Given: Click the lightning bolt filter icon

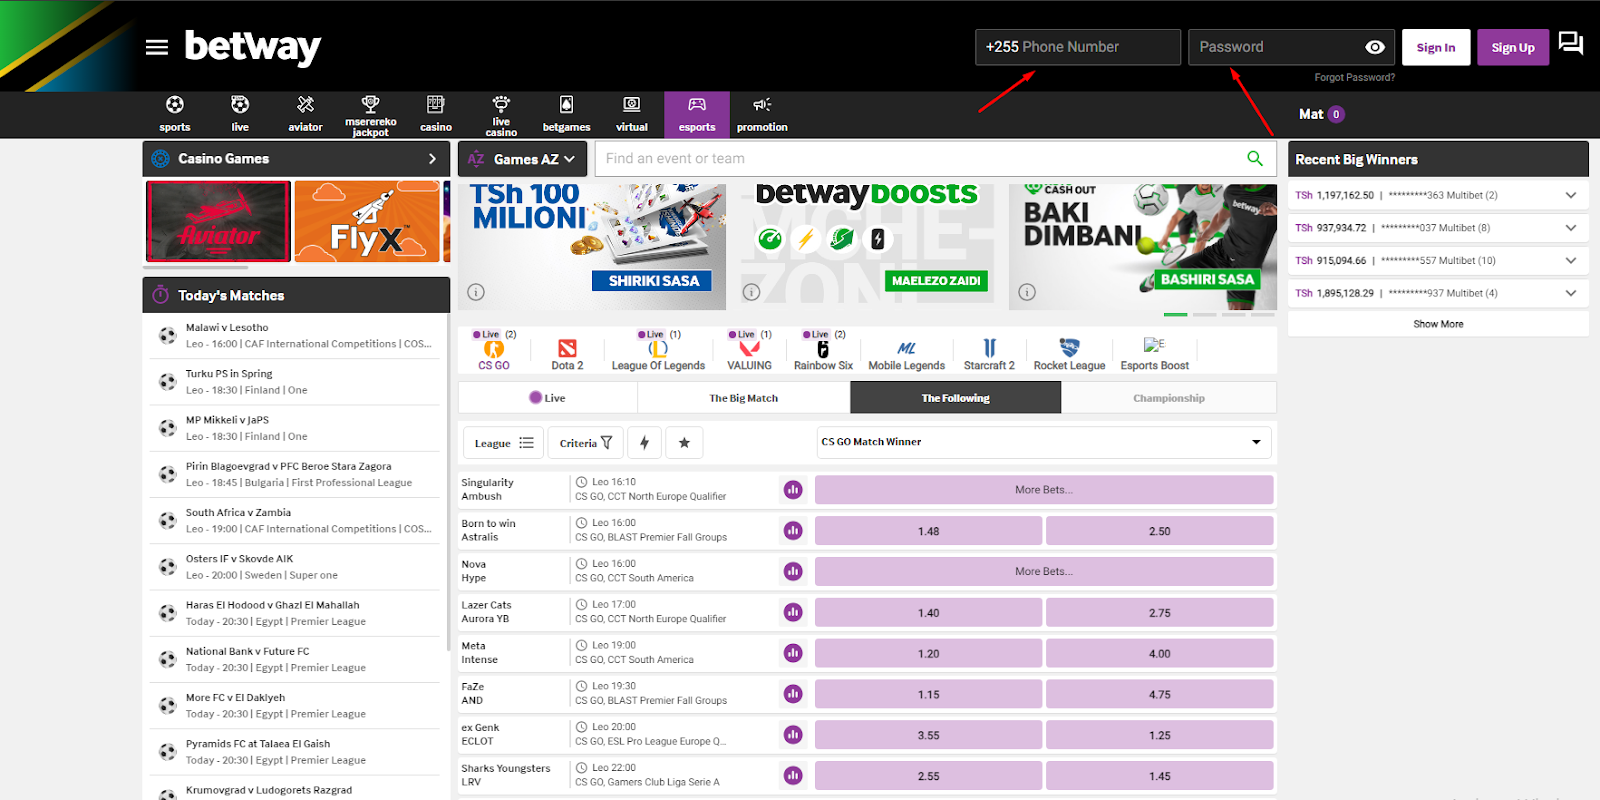Looking at the screenshot, I should [644, 443].
